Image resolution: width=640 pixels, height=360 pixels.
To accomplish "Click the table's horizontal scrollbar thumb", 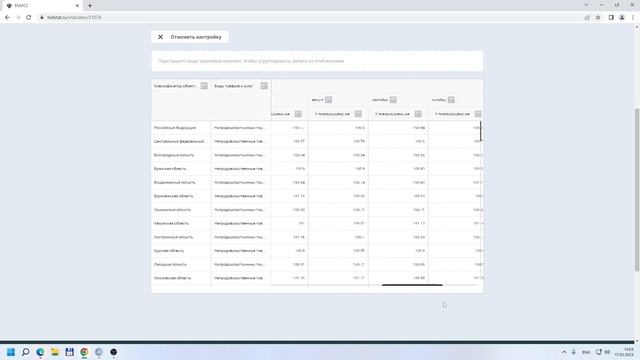I will coord(412,285).
